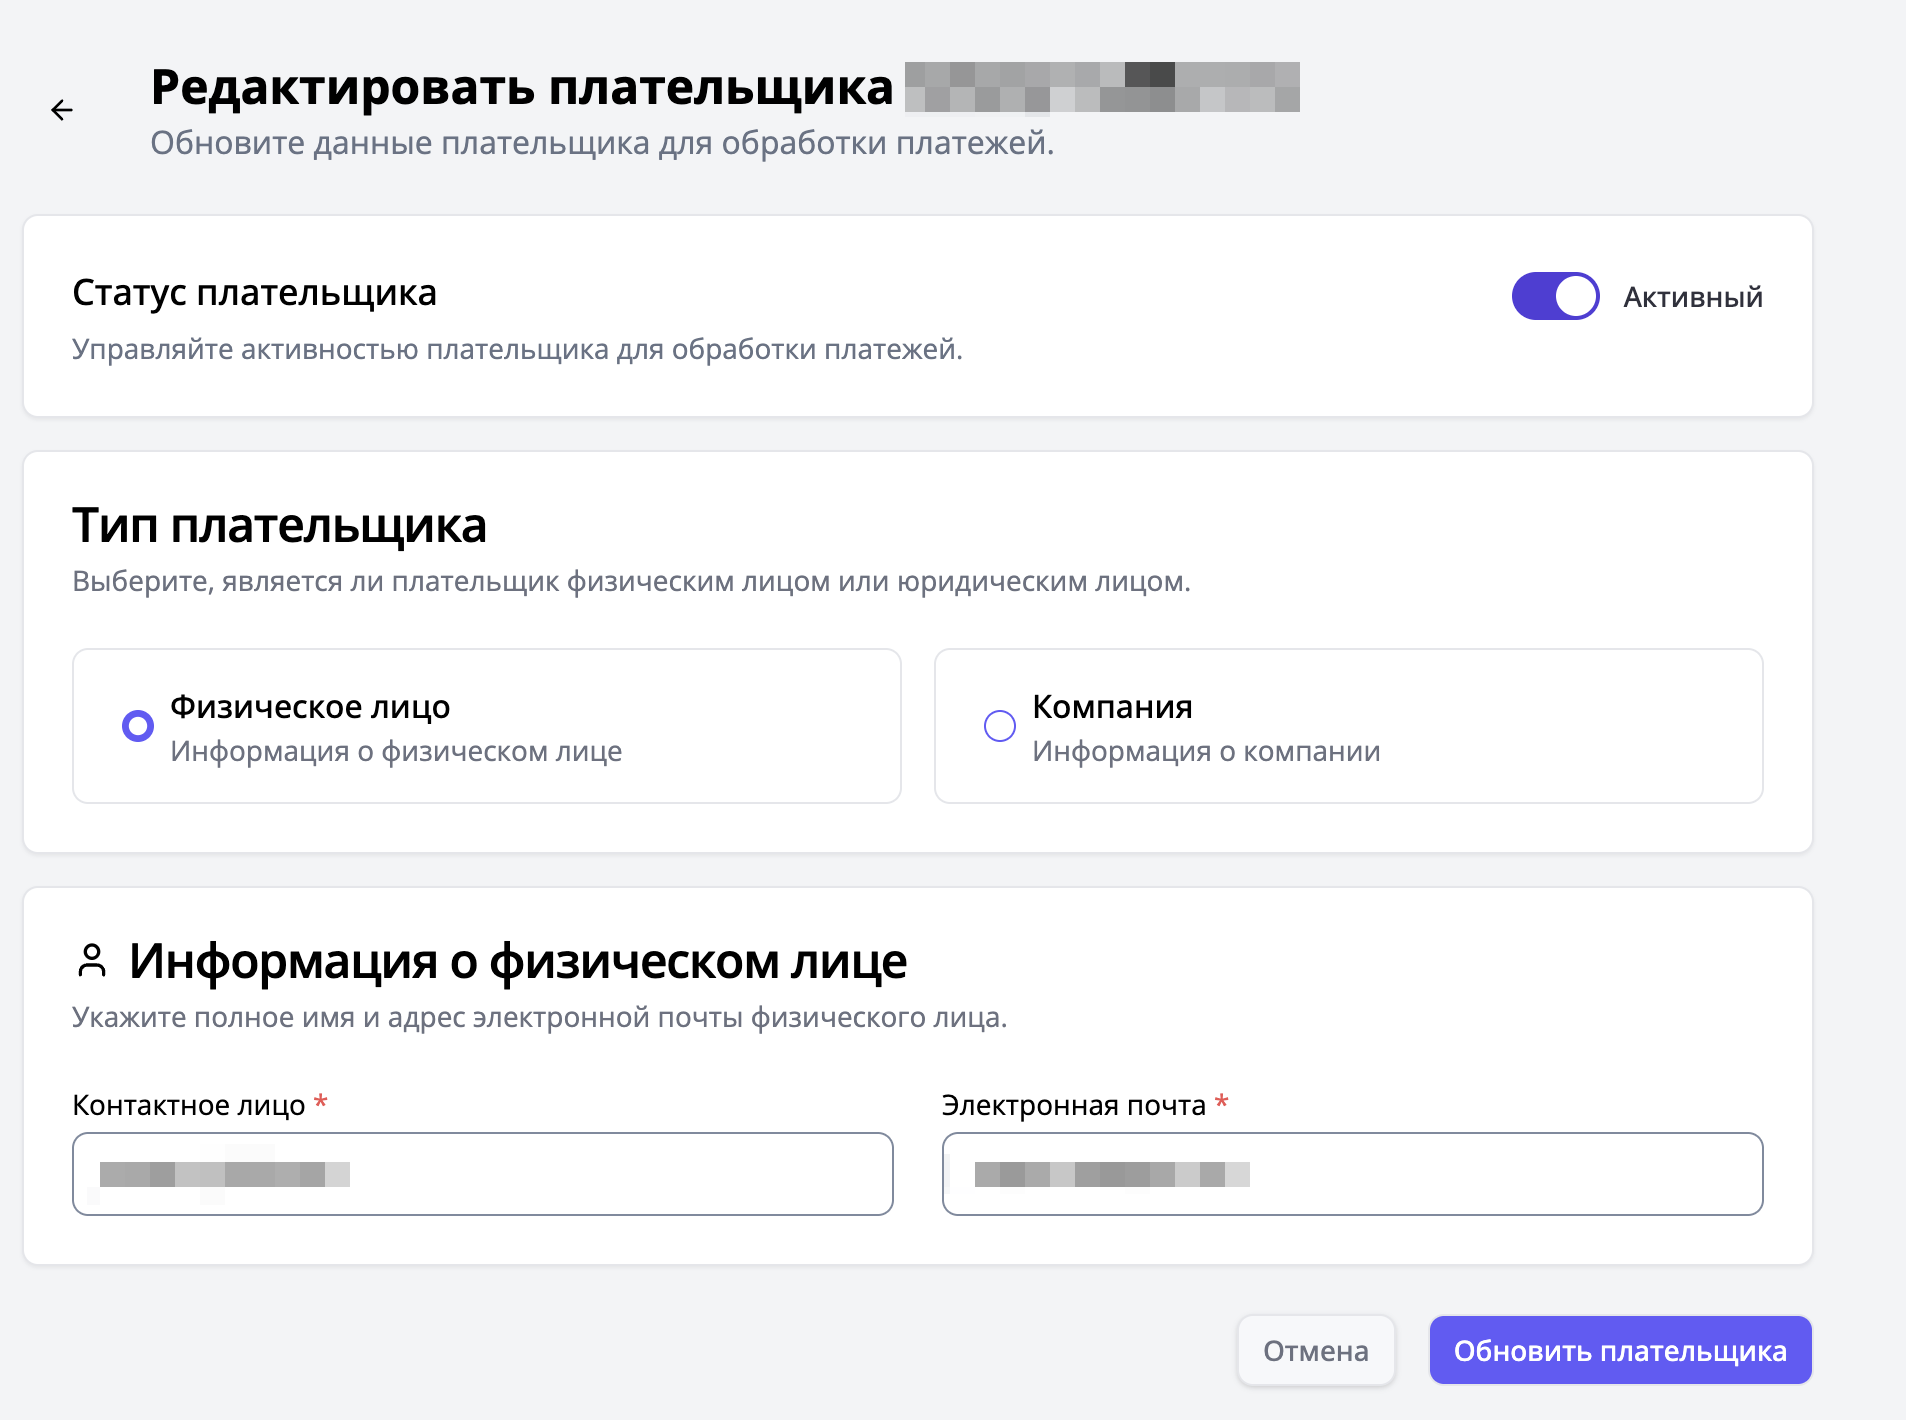The image size is (1906, 1420).
Task: Click the "Тип плательщика" heading
Action: pos(279,525)
